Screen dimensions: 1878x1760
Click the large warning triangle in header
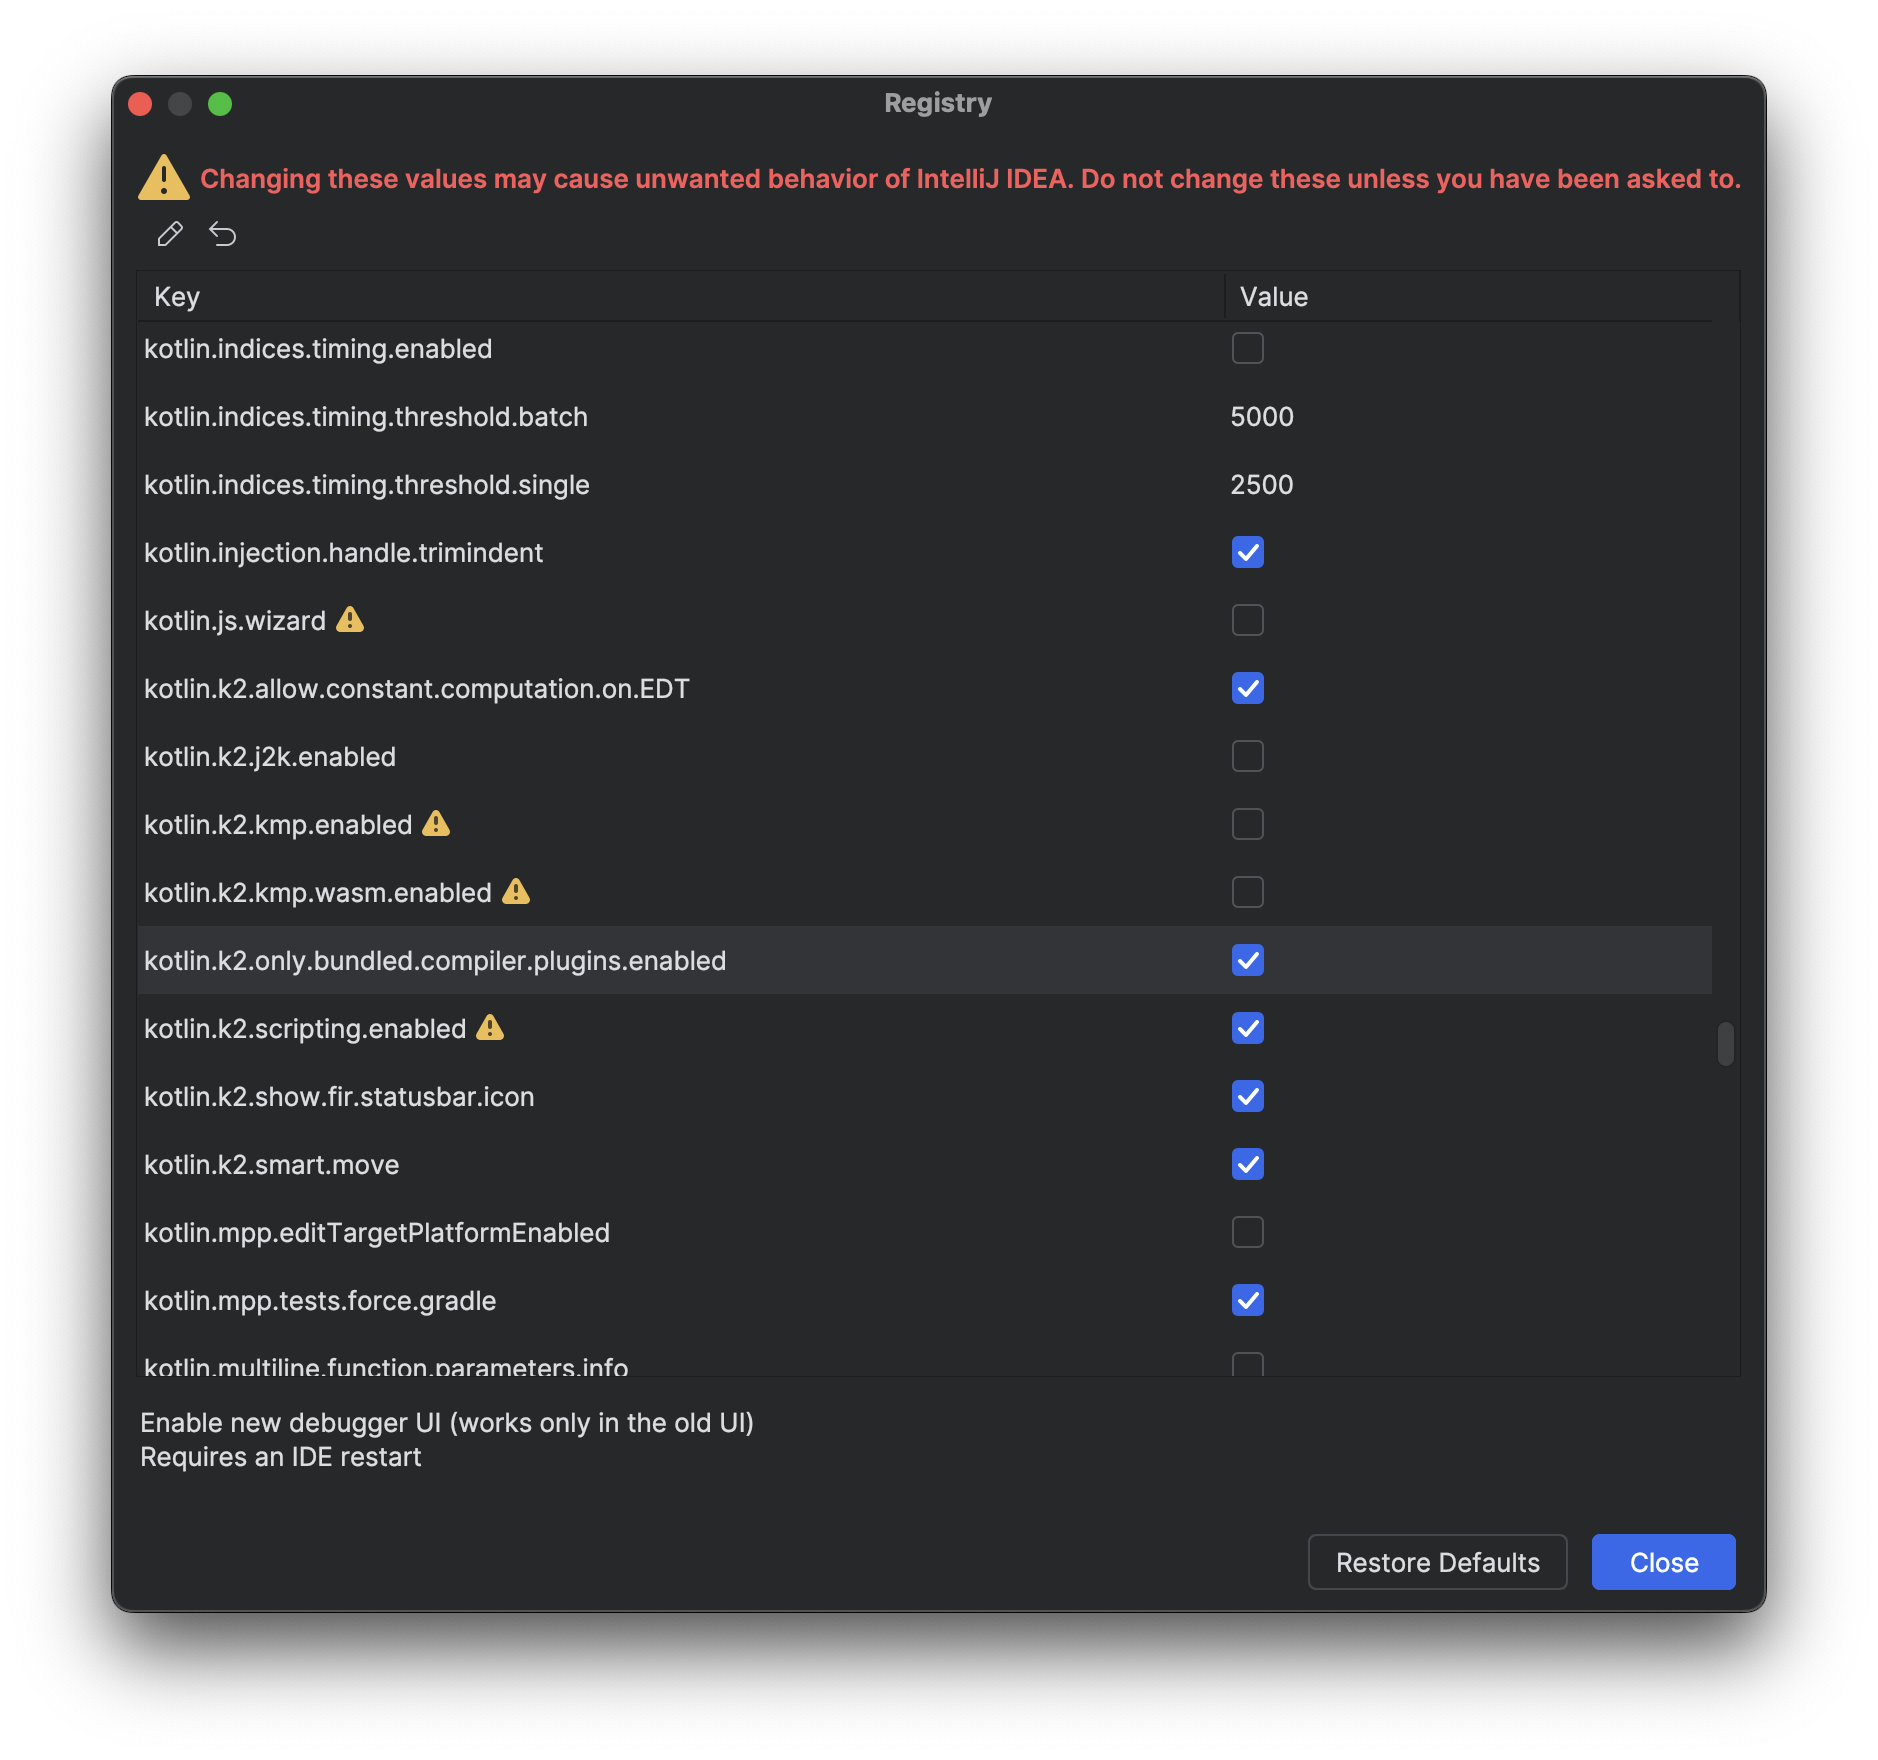click(164, 178)
